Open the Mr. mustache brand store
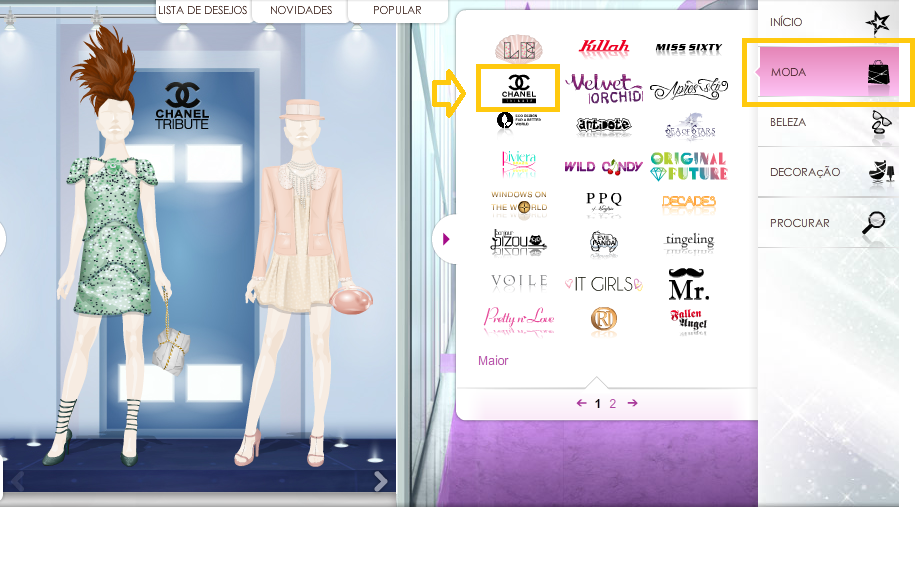 coord(689,284)
